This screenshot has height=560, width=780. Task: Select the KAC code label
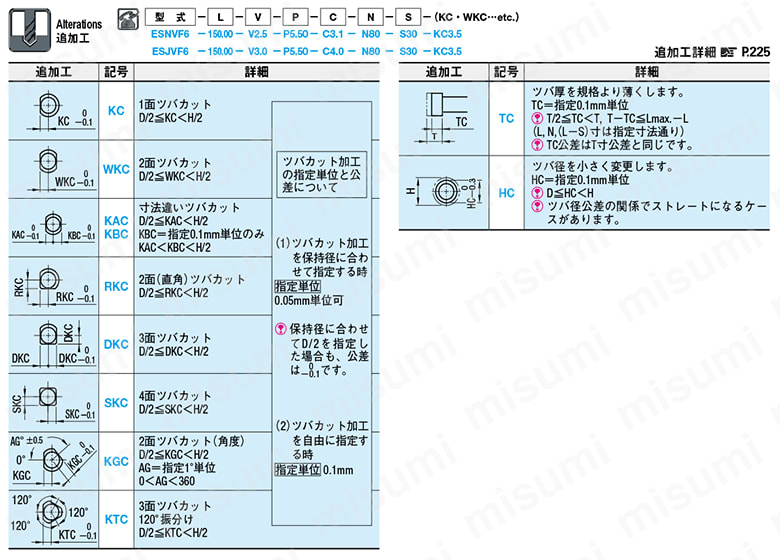[x=116, y=221]
